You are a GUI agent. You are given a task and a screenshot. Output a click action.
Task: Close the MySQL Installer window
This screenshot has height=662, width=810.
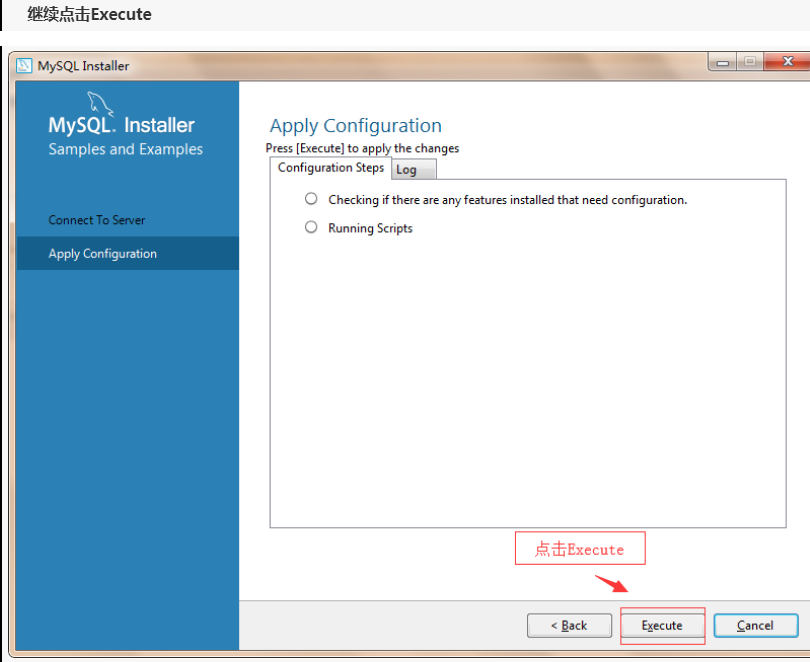(x=787, y=61)
